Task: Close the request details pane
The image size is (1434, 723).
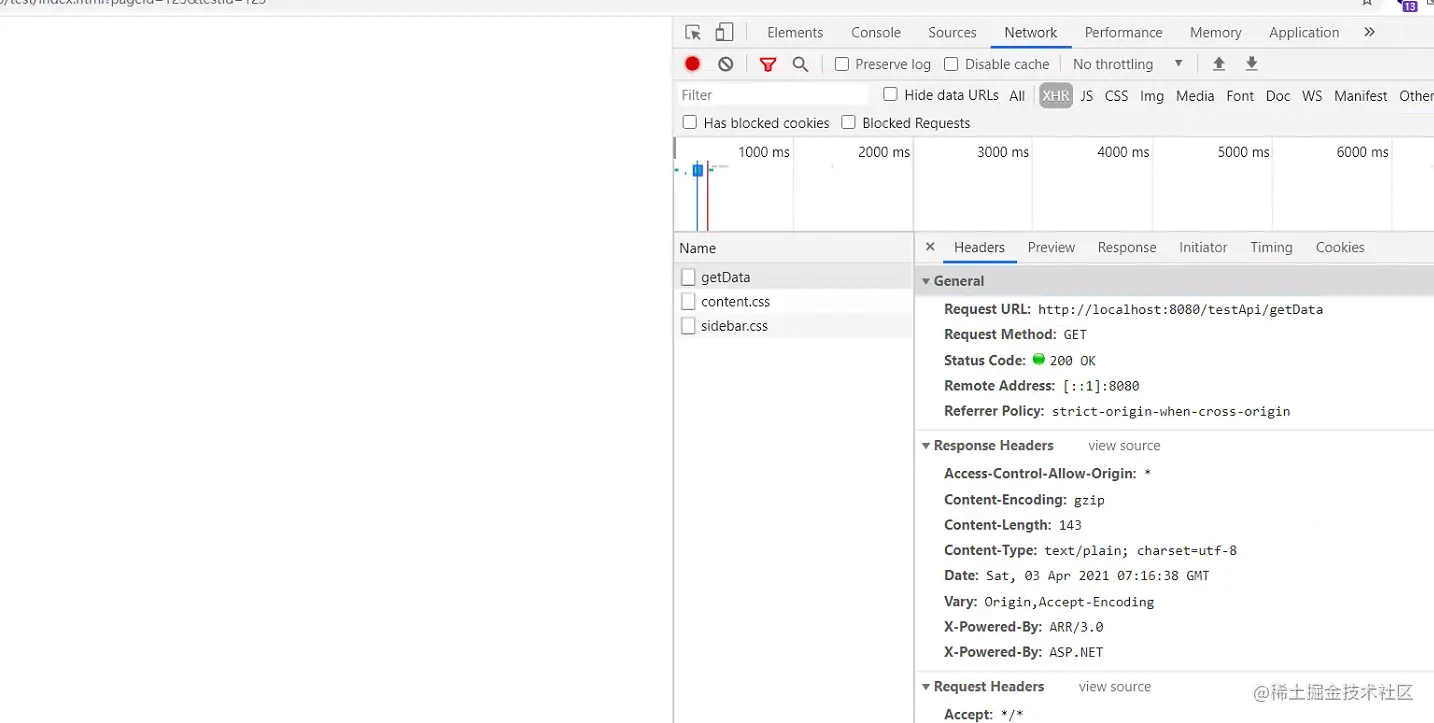Action: pos(930,247)
